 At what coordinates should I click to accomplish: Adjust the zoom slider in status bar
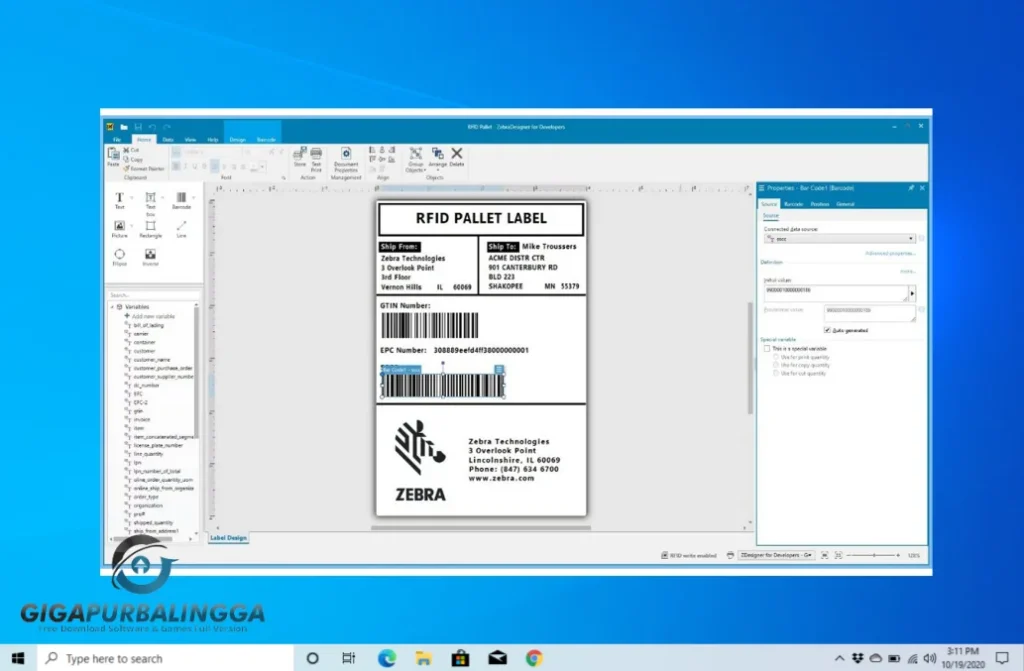873,554
